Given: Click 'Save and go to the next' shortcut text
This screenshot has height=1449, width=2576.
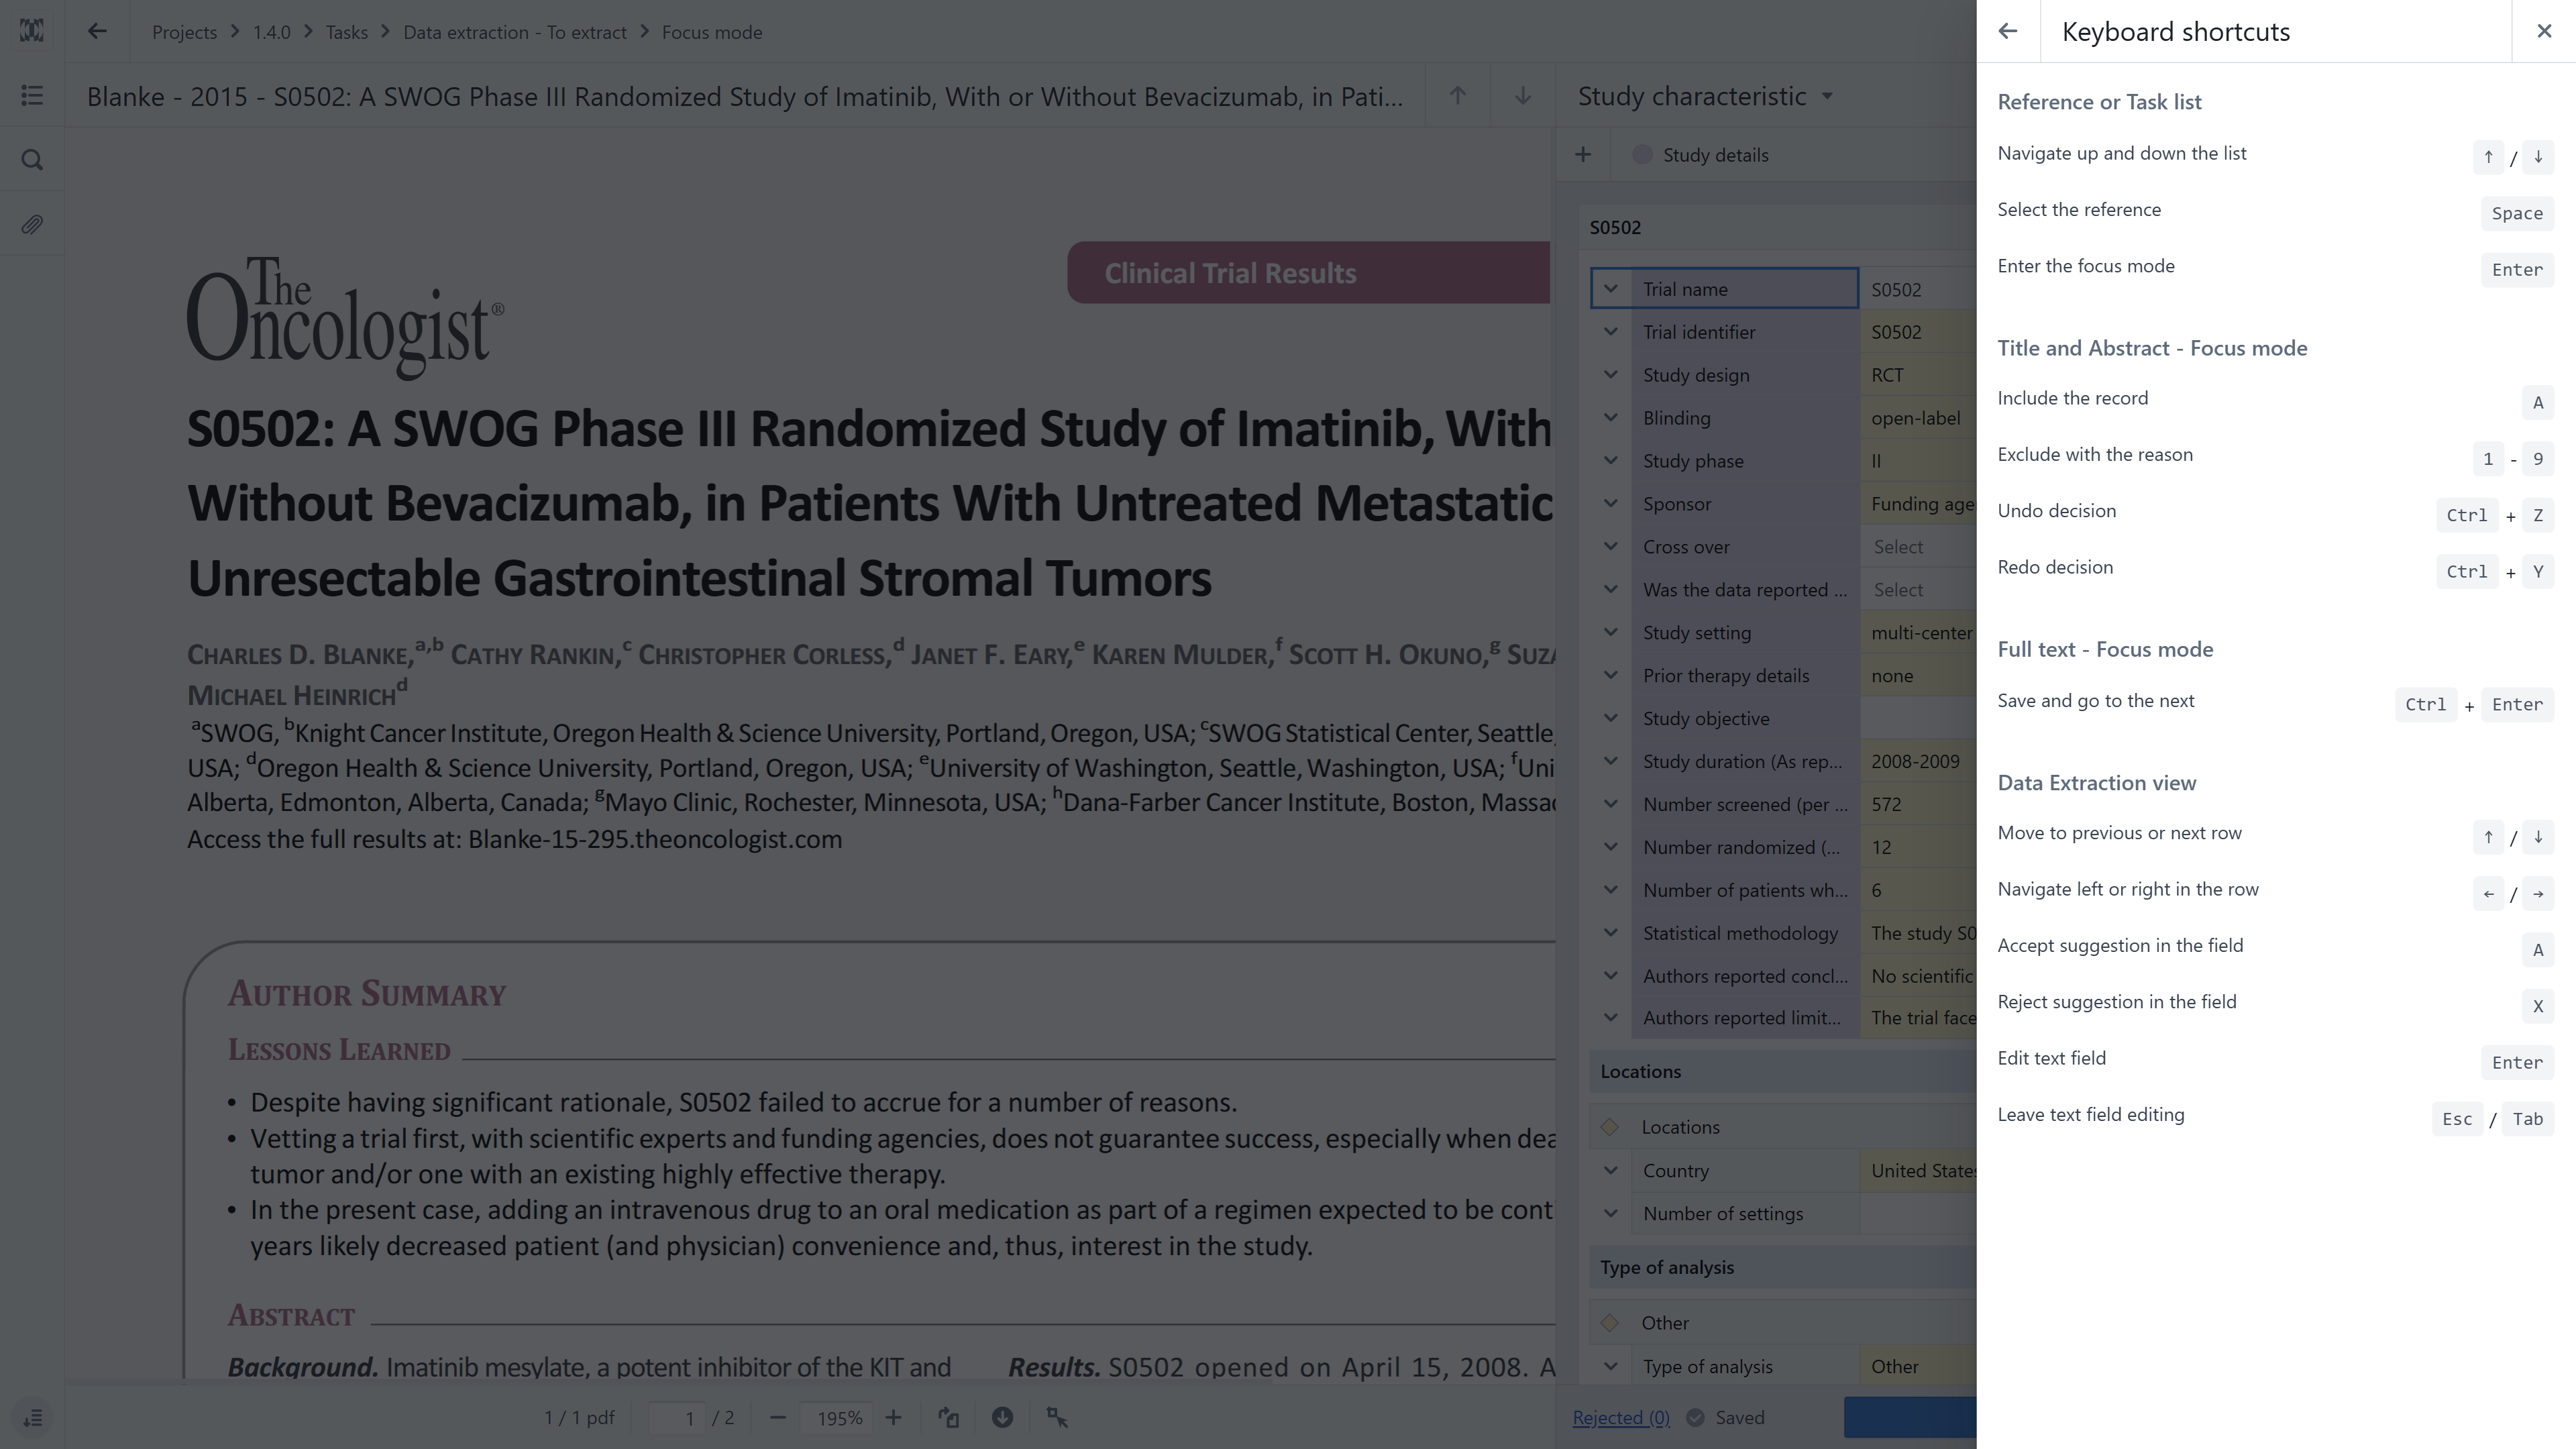Looking at the screenshot, I should (2096, 701).
